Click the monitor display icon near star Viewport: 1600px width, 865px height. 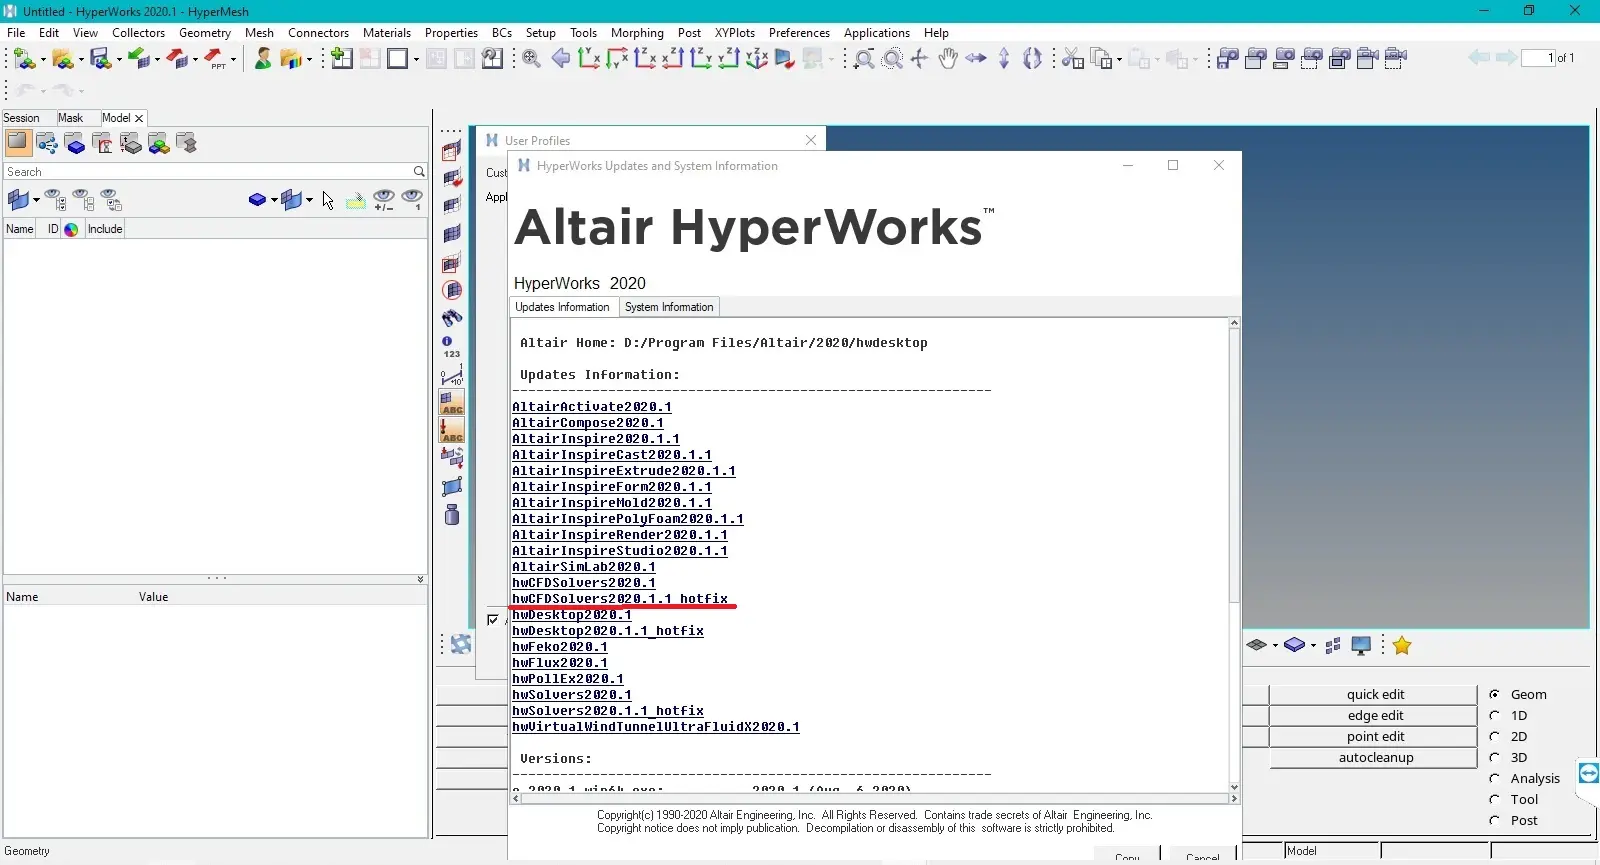click(x=1360, y=646)
